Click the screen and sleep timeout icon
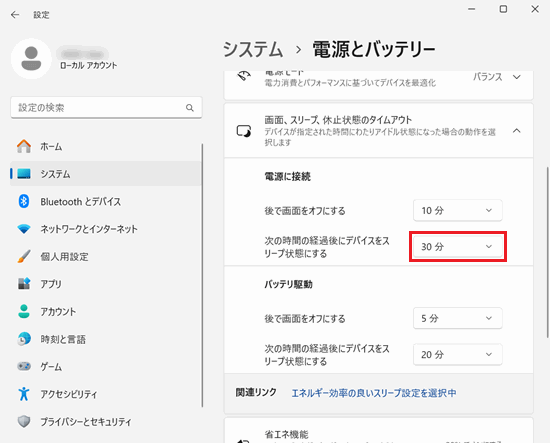The image size is (550, 443). (x=244, y=131)
